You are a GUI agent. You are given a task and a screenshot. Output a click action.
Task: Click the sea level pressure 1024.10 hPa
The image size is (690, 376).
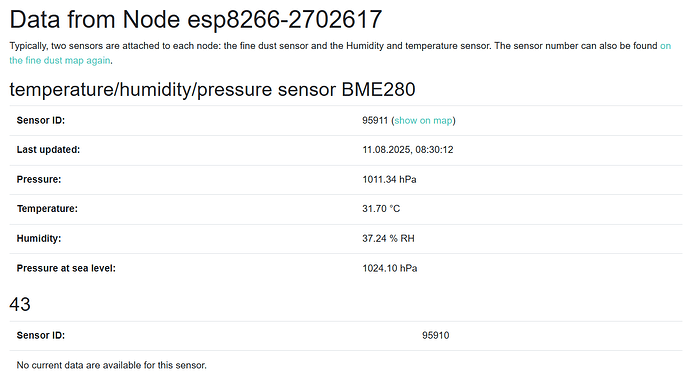pos(389,268)
